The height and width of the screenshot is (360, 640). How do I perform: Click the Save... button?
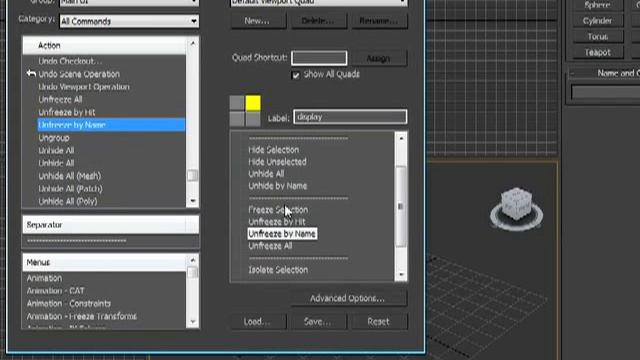tap(319, 322)
